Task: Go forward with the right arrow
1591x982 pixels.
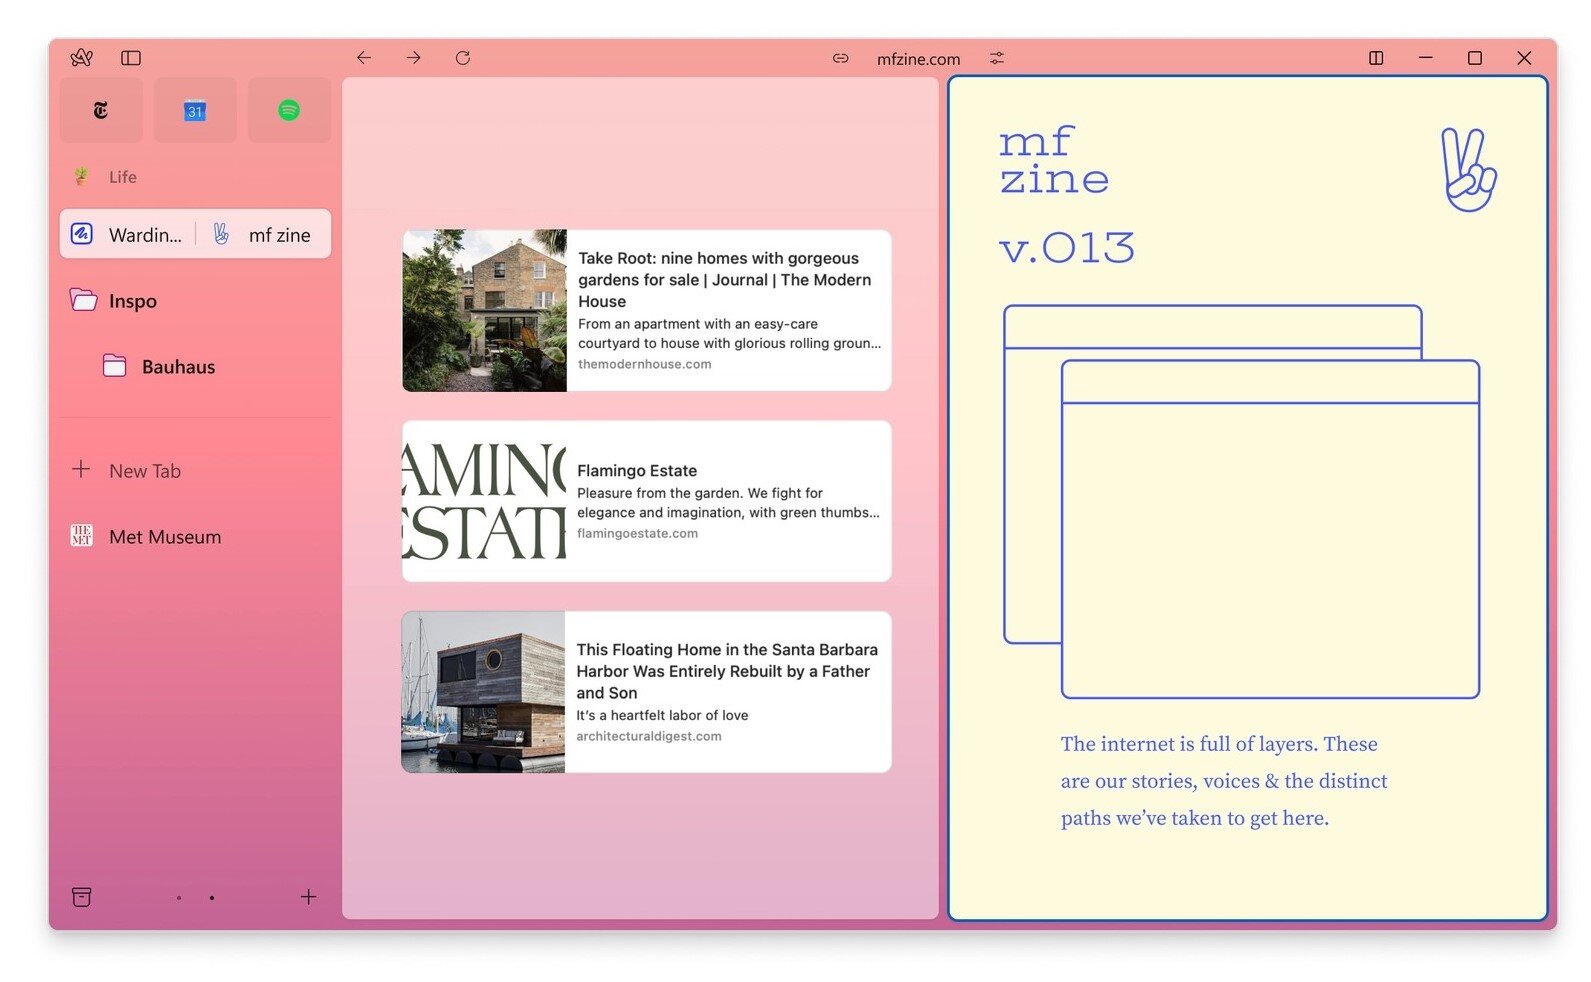Action: point(413,58)
